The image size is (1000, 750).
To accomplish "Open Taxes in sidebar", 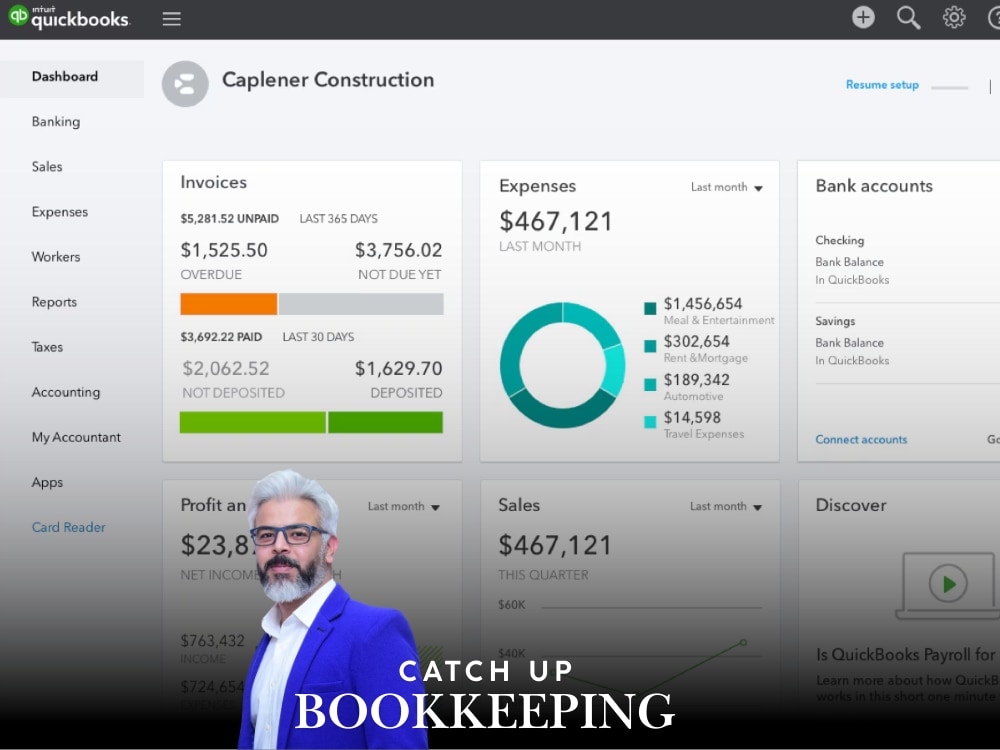I will 47,347.
